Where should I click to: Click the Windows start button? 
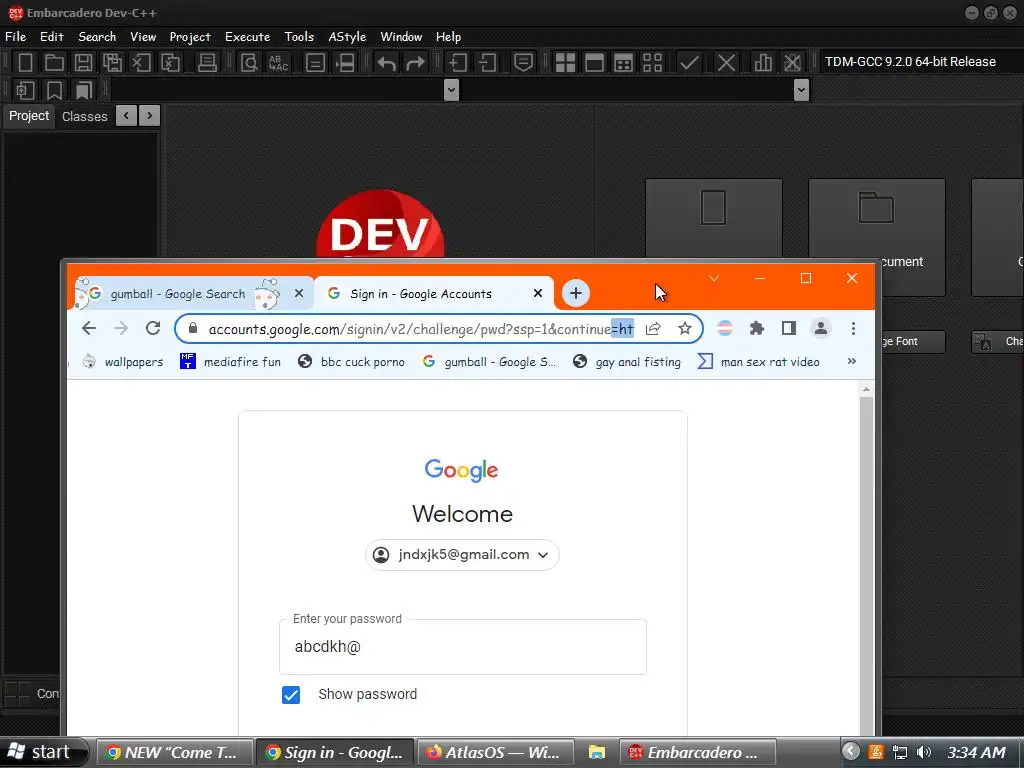coord(43,752)
